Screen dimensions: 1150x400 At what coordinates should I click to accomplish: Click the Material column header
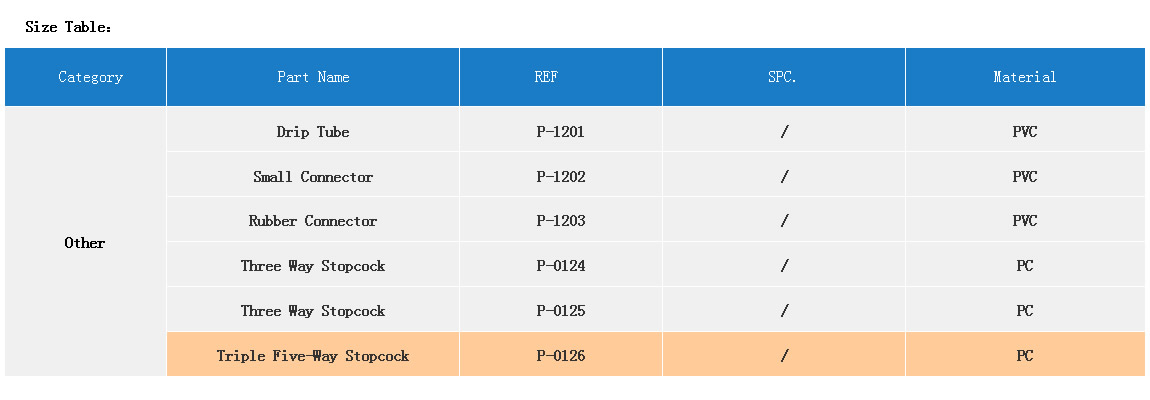(x=1024, y=77)
